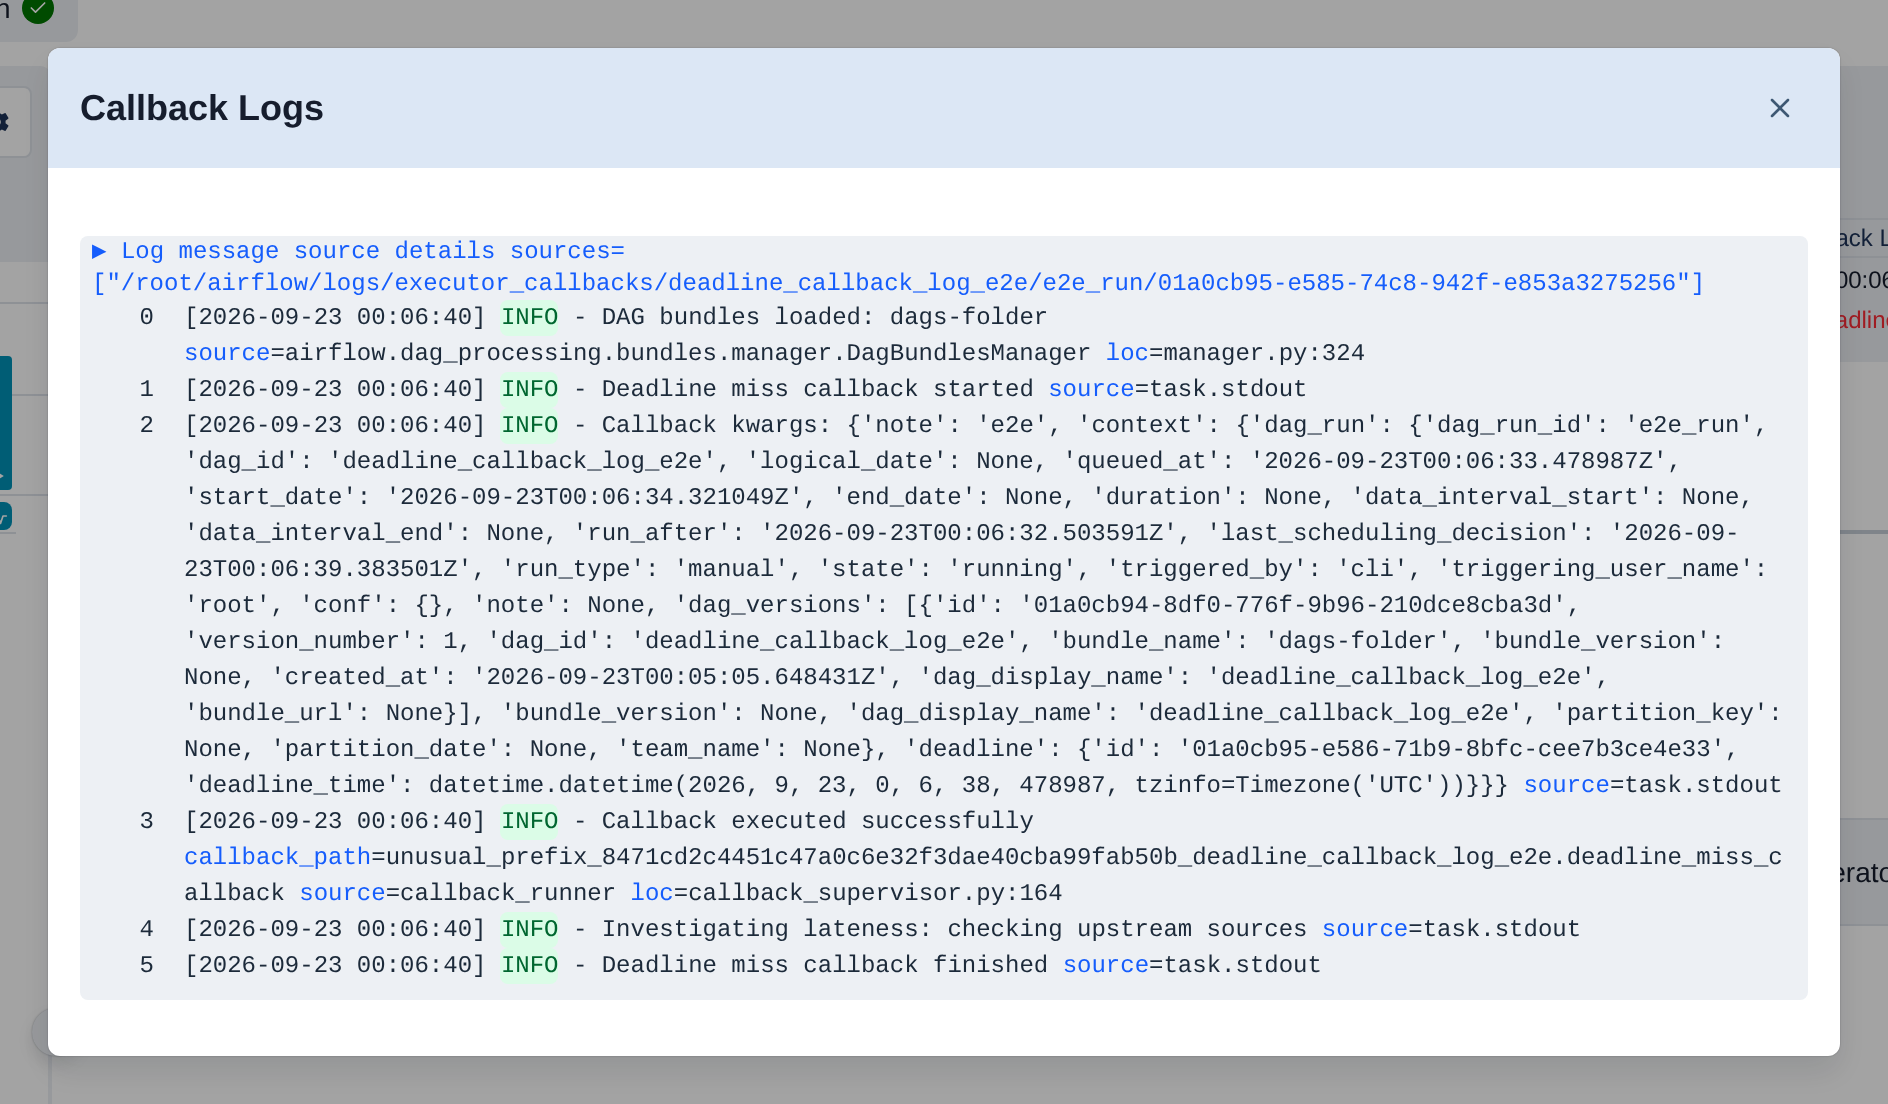1888x1104 pixels.
Task: Click the loc=manager.py:324 attribute
Action: coord(1235,353)
